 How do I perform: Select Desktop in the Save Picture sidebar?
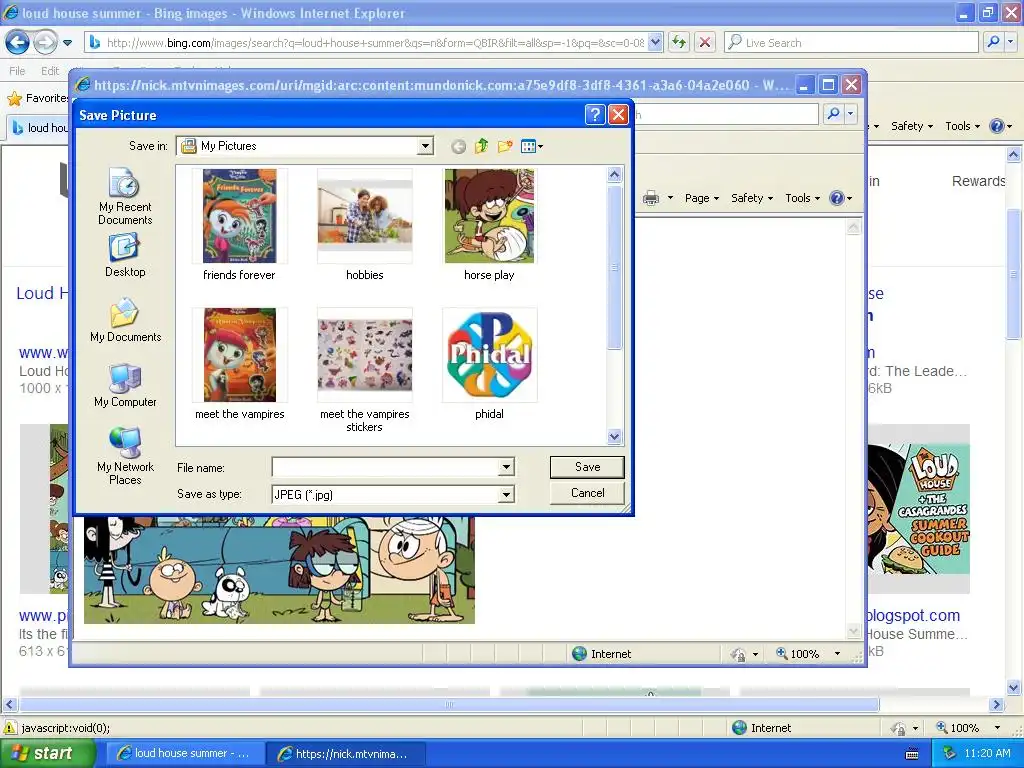[125, 256]
